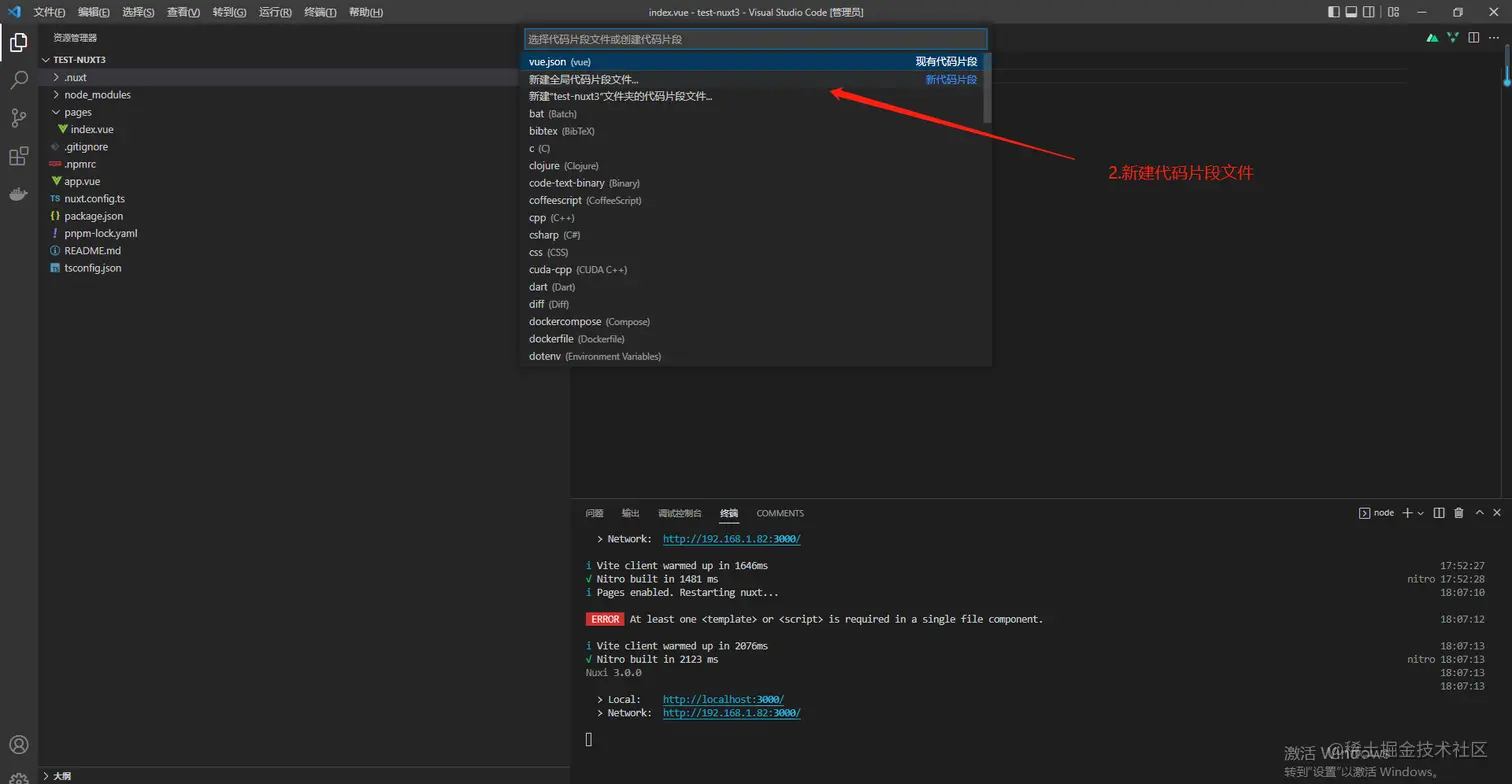Click the node terminal shell indicator
1512x784 pixels.
click(x=1376, y=513)
